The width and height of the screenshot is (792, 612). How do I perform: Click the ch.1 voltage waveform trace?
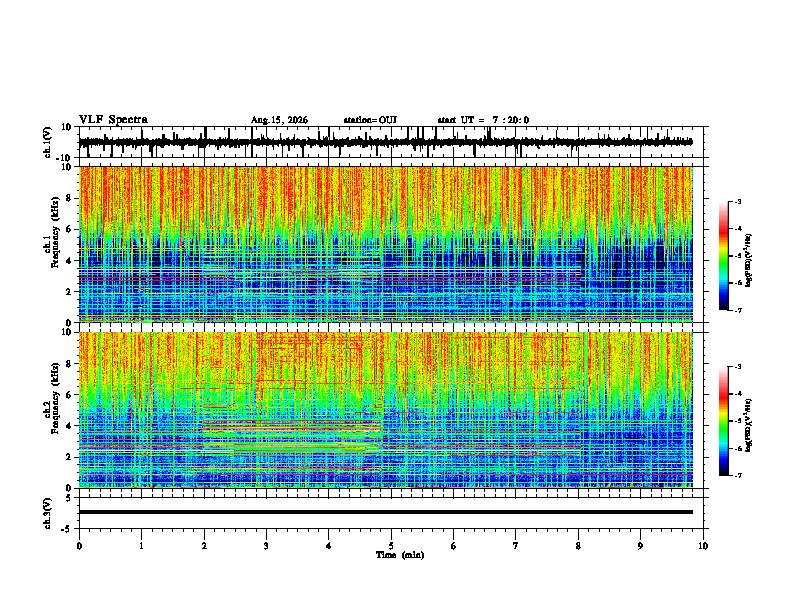[x=386, y=142]
